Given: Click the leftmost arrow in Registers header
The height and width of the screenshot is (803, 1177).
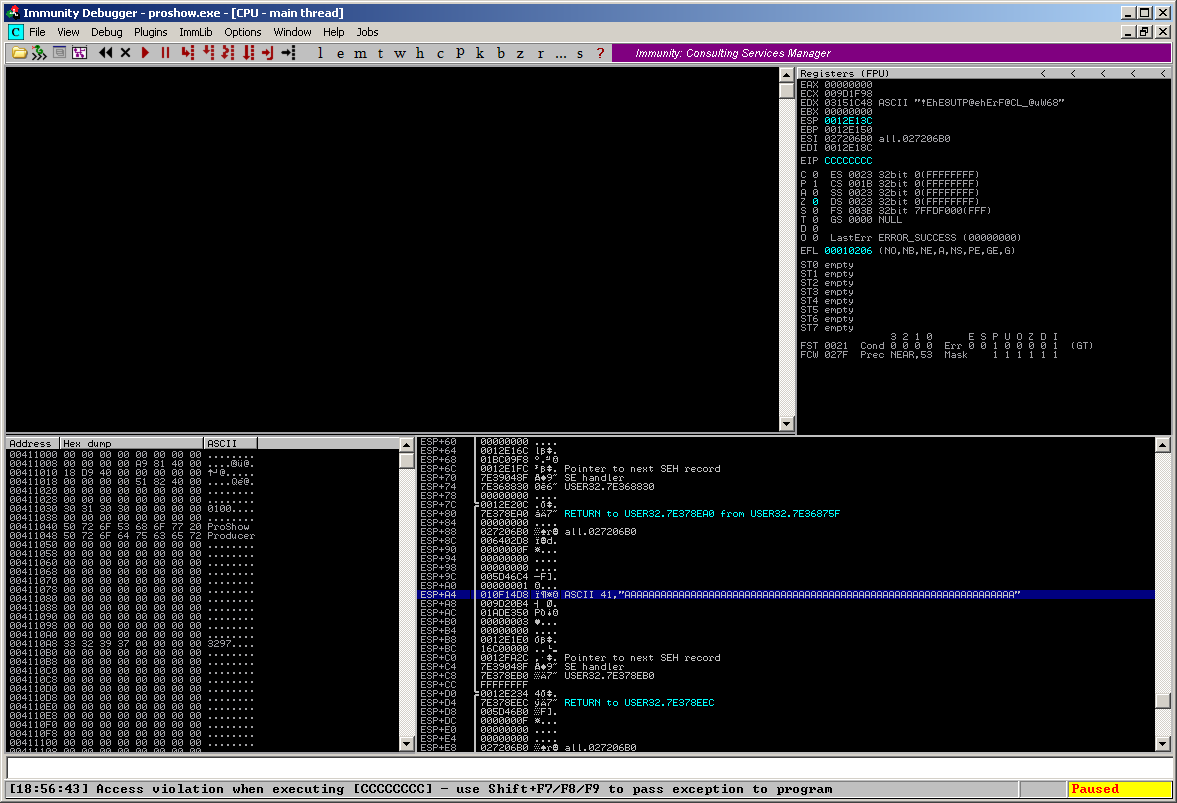Looking at the screenshot, I should 1043,74.
